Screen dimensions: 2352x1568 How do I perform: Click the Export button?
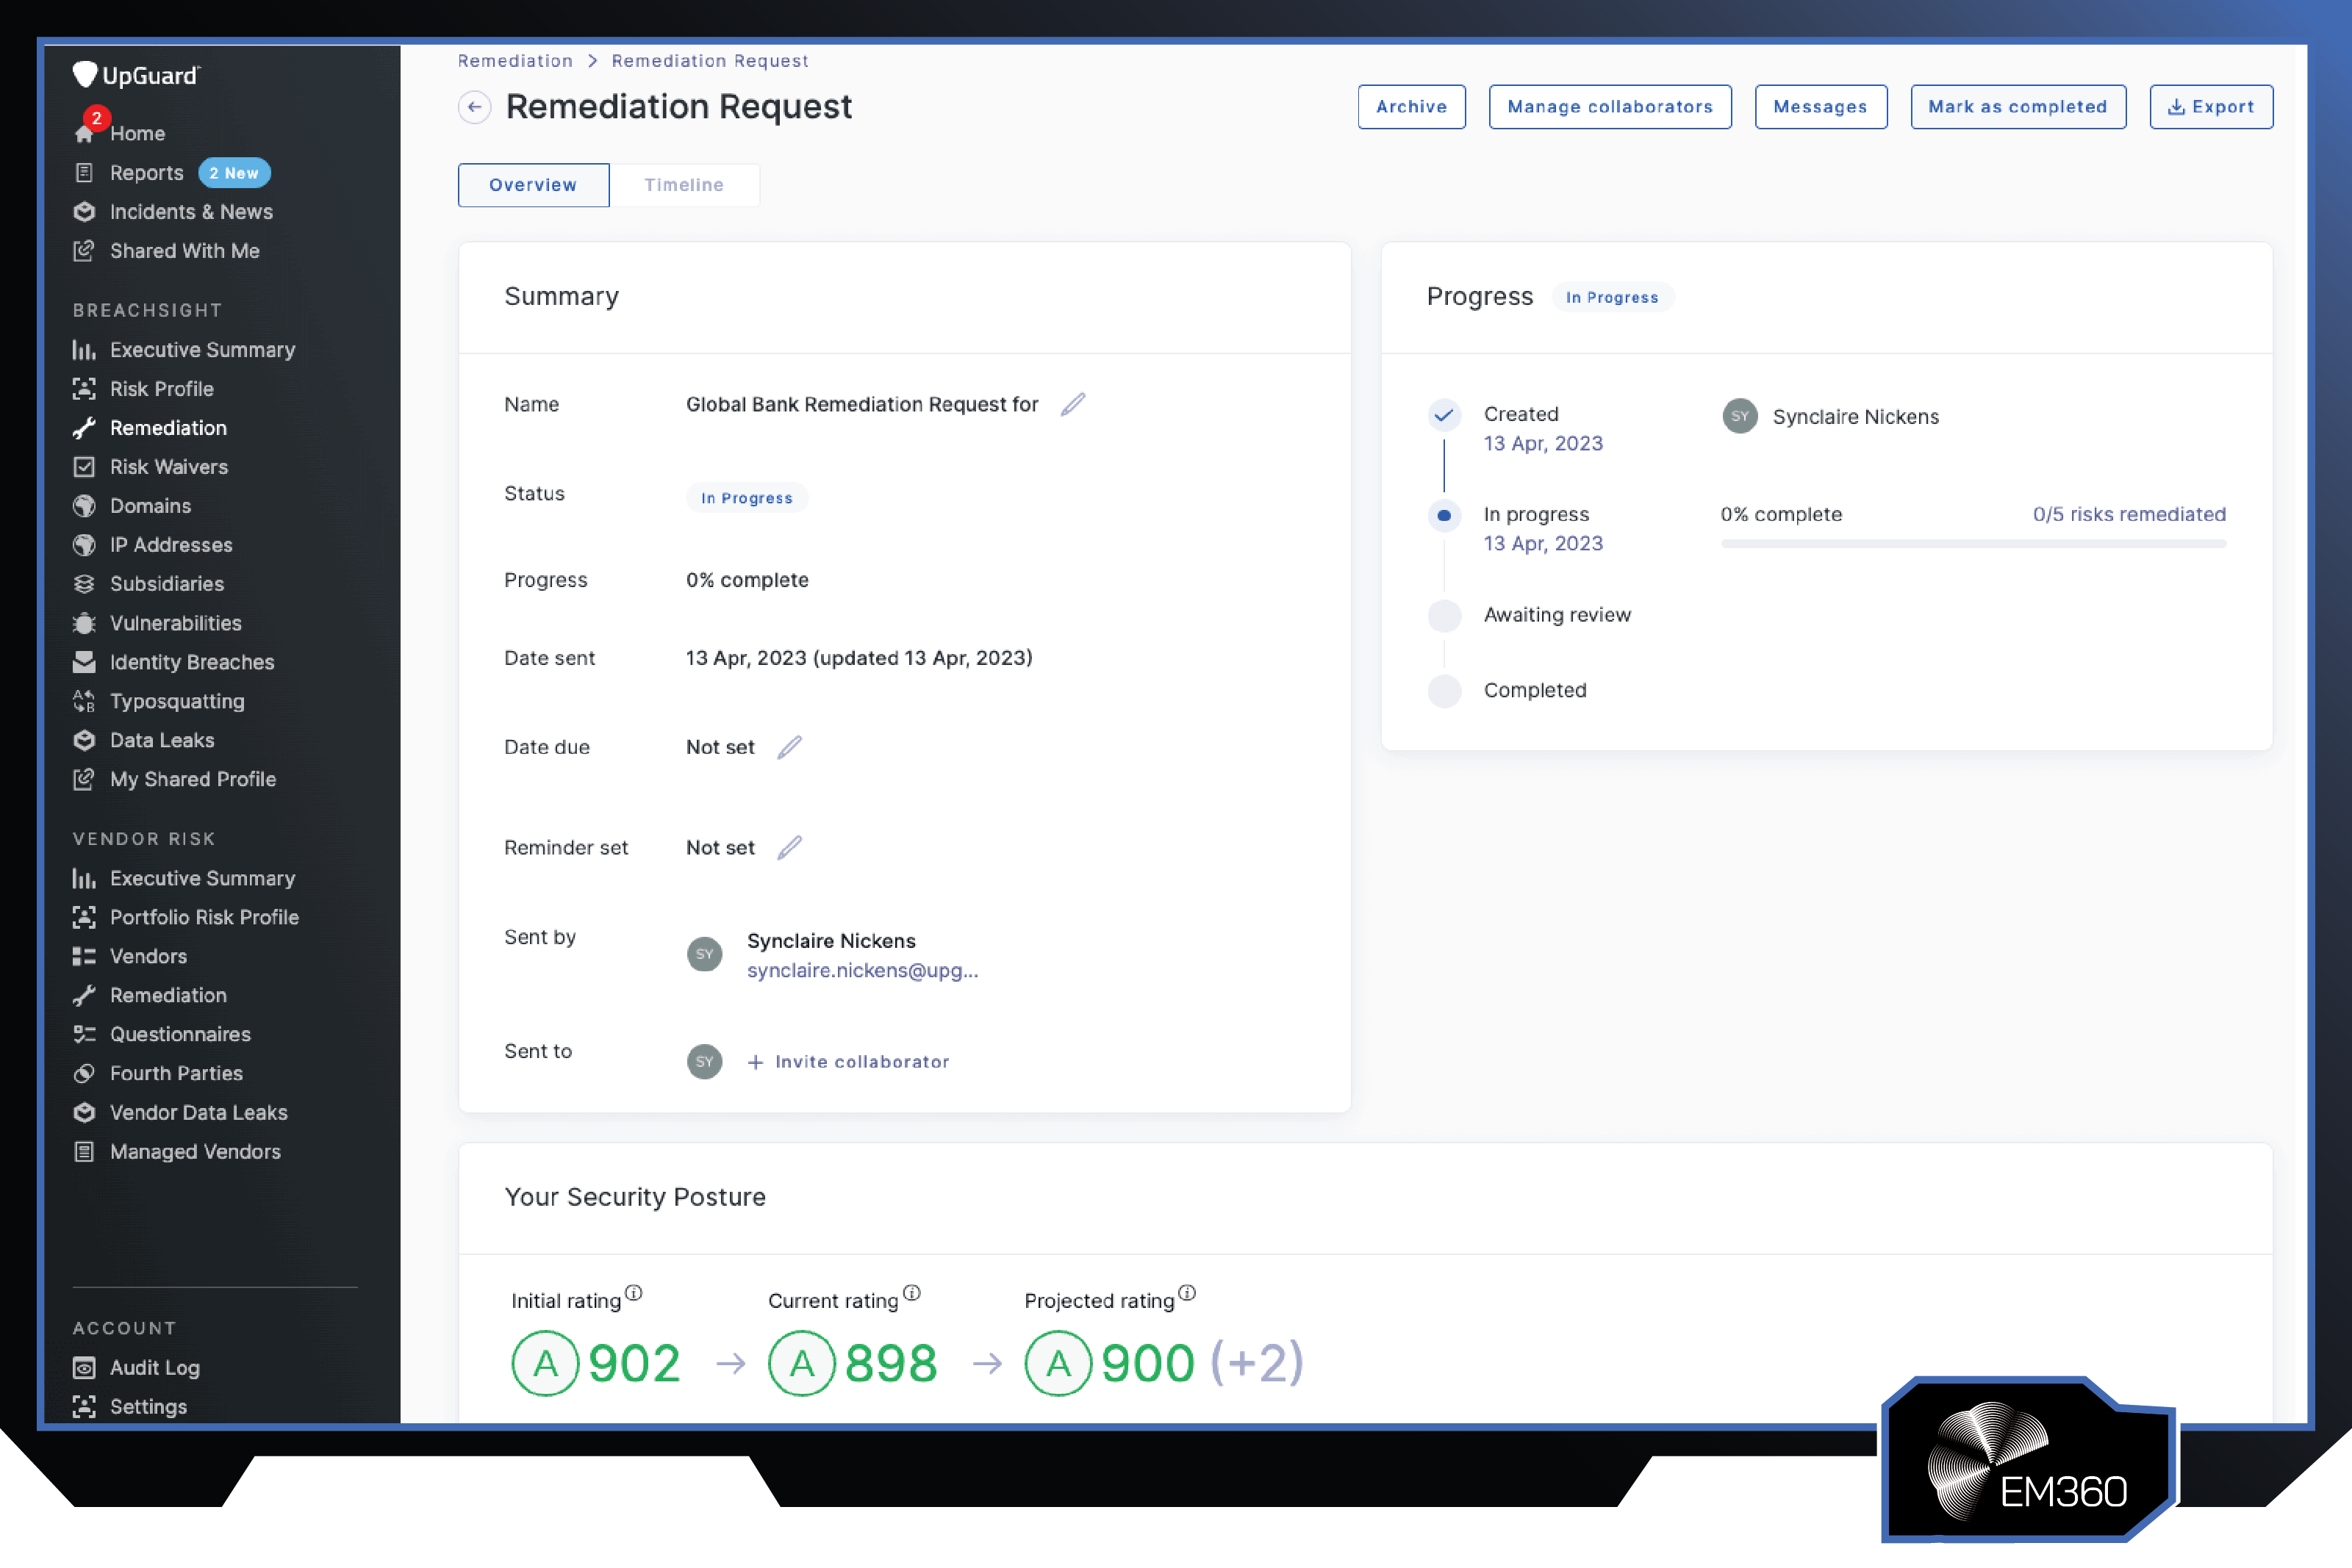2211,107
